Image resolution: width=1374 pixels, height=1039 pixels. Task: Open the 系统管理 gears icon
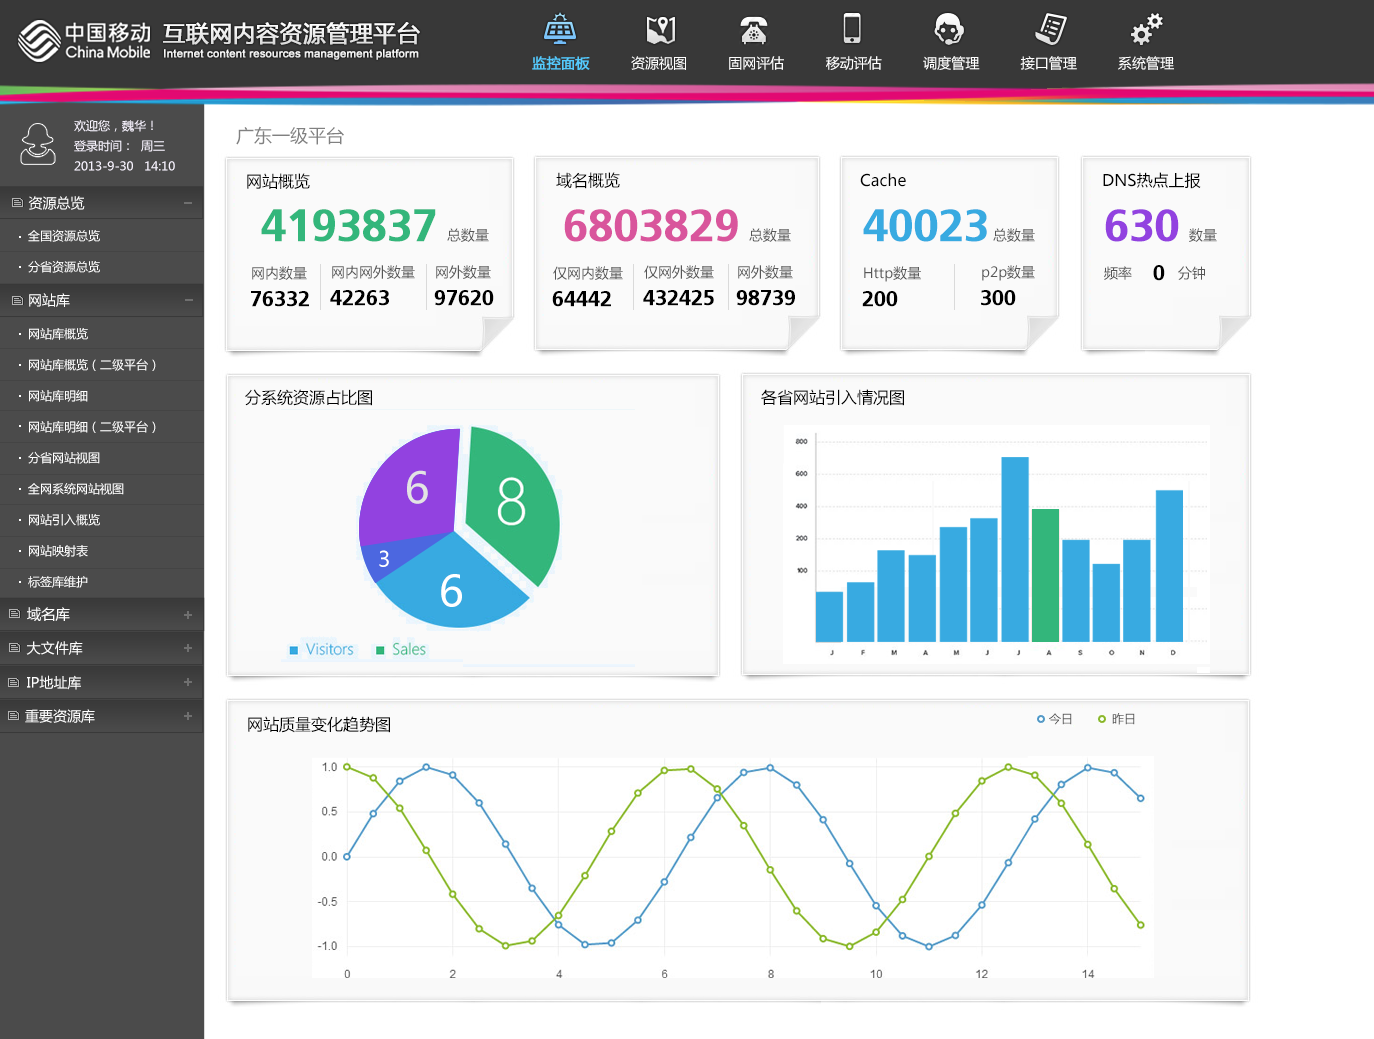(x=1146, y=30)
